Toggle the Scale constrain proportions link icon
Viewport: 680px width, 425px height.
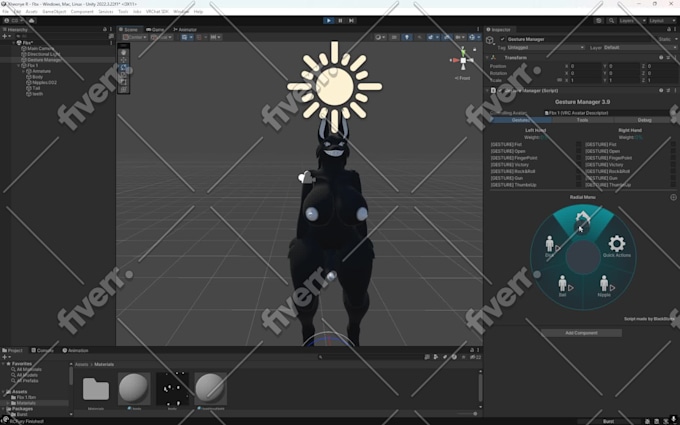coord(559,80)
